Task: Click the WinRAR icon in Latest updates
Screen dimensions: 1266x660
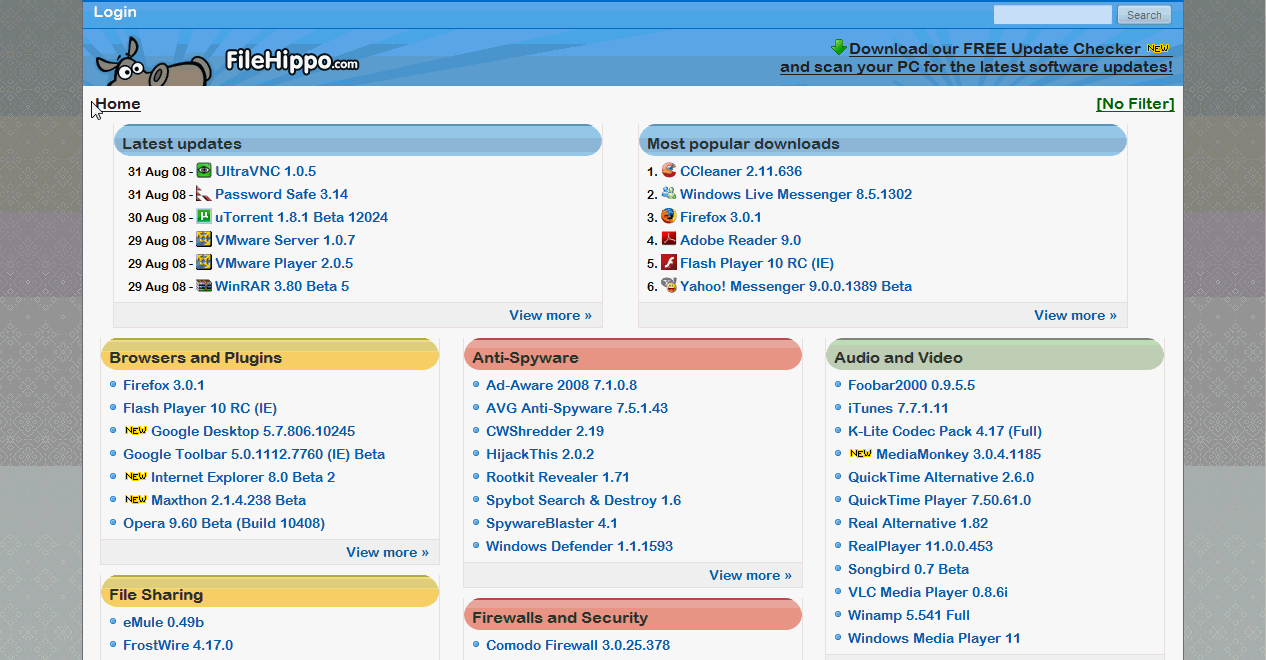Action: (x=204, y=286)
